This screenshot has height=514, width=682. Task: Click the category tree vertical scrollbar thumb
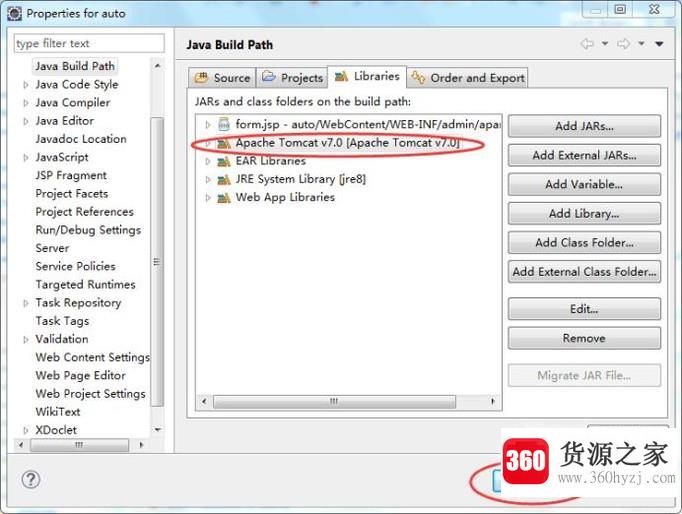click(x=157, y=262)
